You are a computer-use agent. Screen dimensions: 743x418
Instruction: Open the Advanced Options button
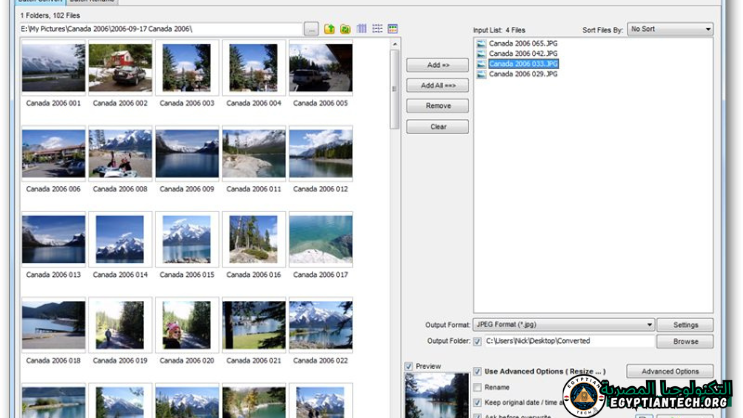tap(670, 372)
